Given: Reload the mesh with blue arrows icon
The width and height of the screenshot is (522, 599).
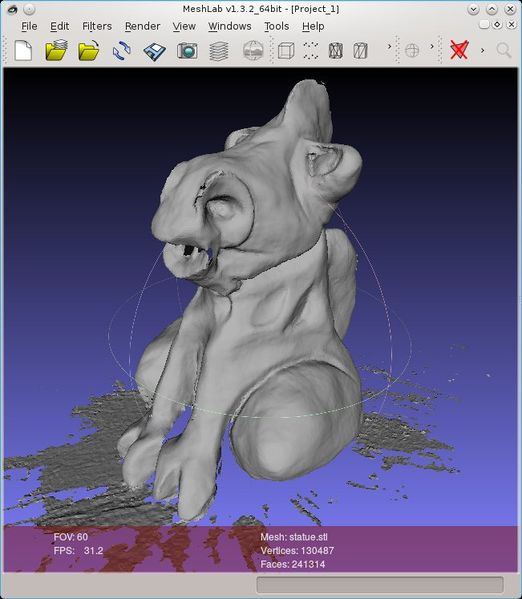Looking at the screenshot, I should [122, 50].
